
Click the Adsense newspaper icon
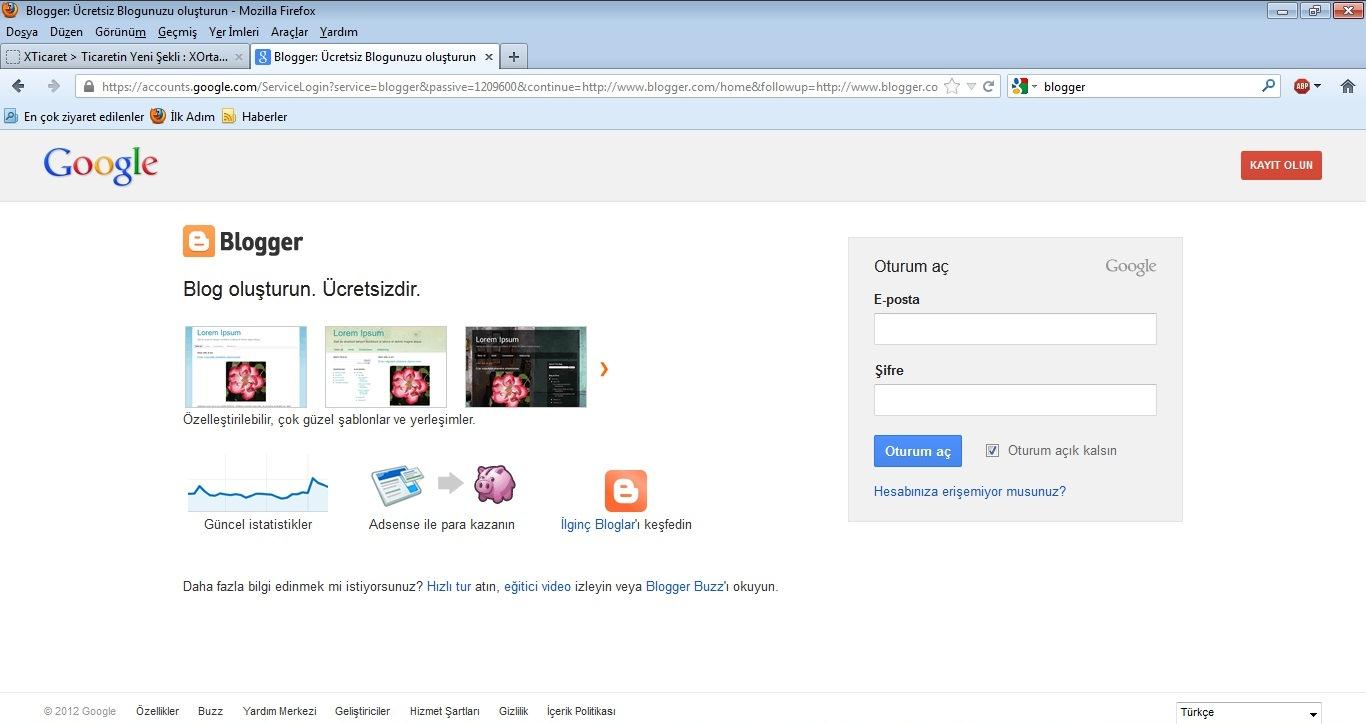397,486
